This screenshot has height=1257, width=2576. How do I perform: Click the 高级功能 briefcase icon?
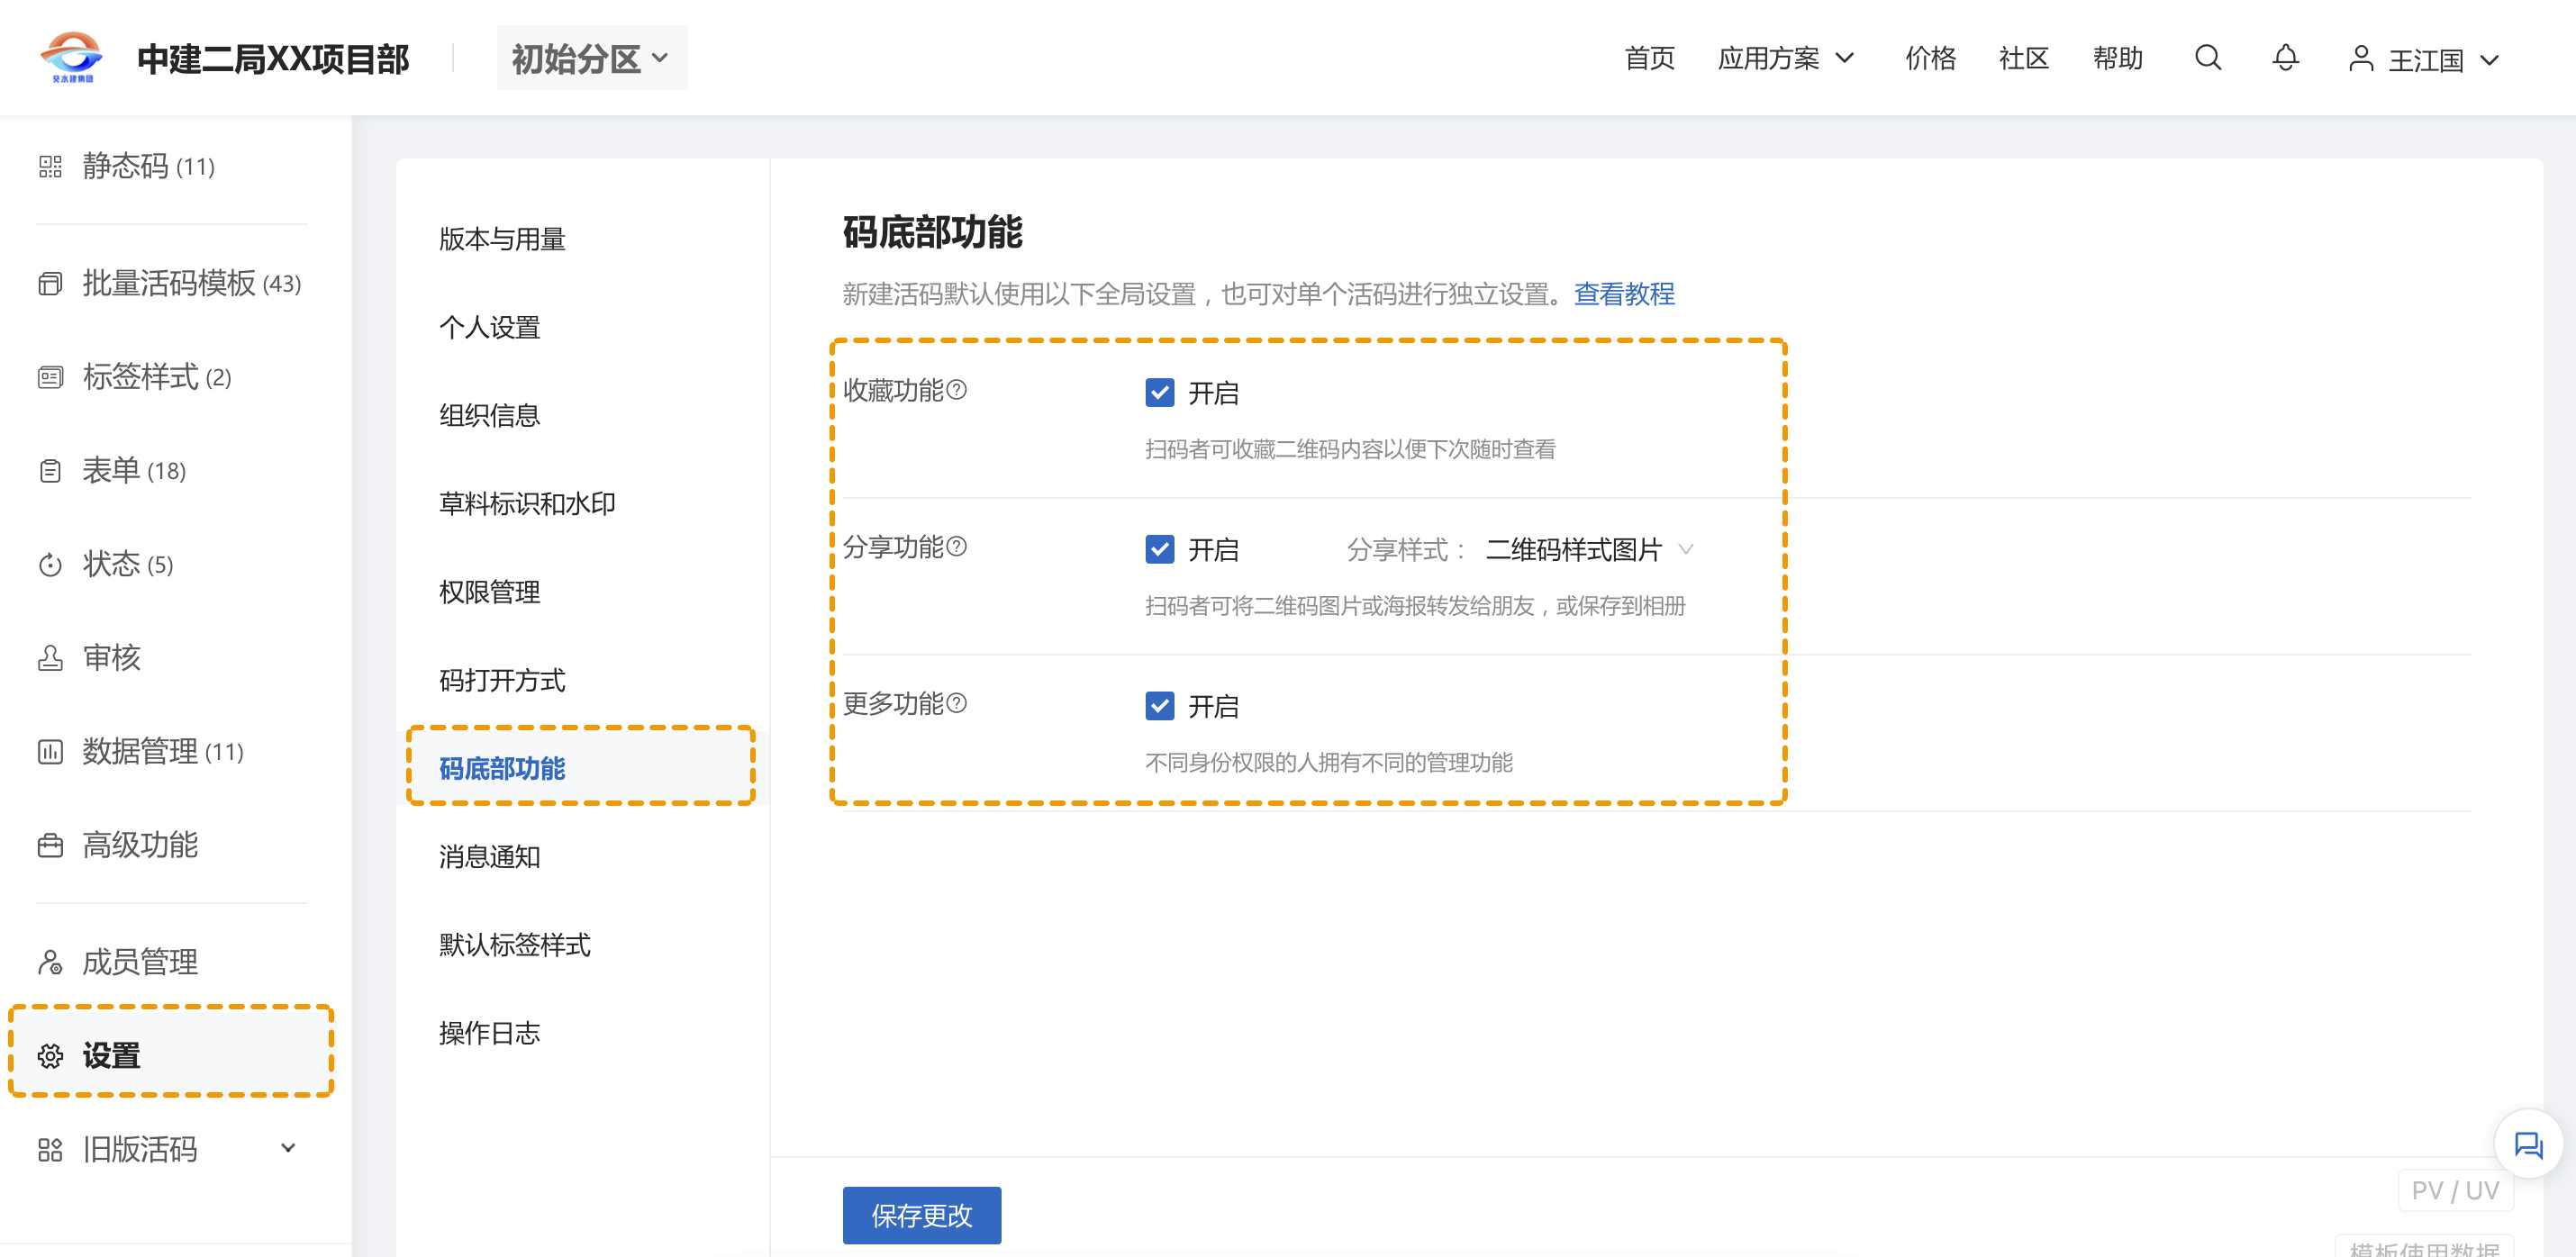coord(50,846)
